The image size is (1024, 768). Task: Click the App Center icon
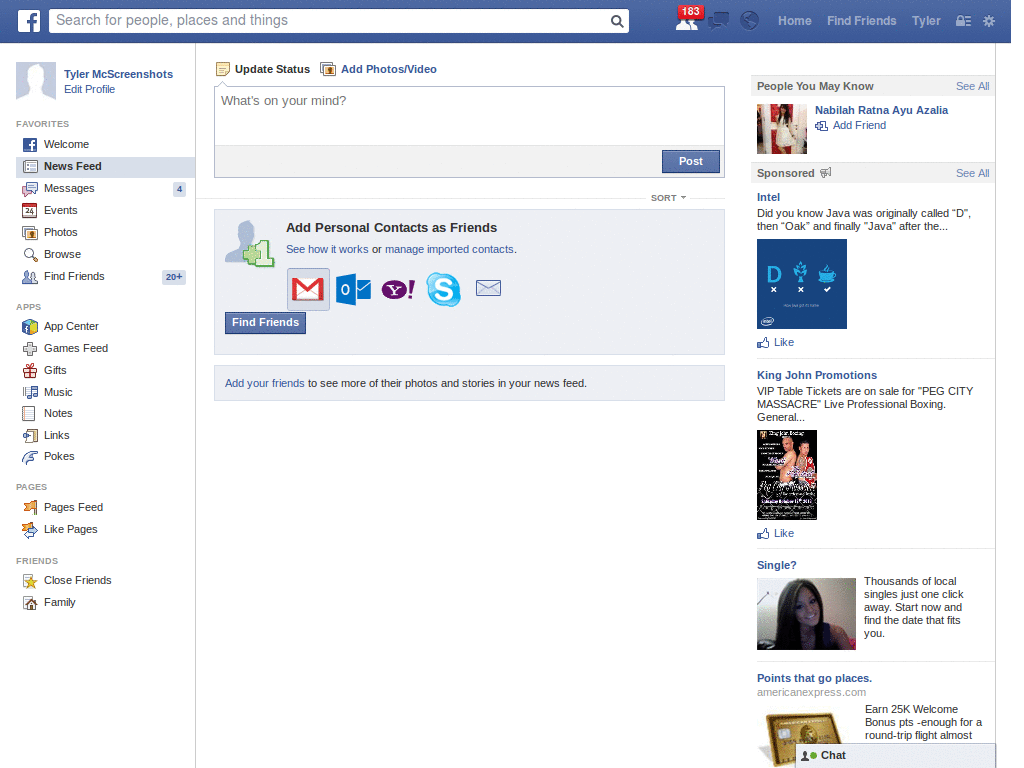[x=29, y=327]
